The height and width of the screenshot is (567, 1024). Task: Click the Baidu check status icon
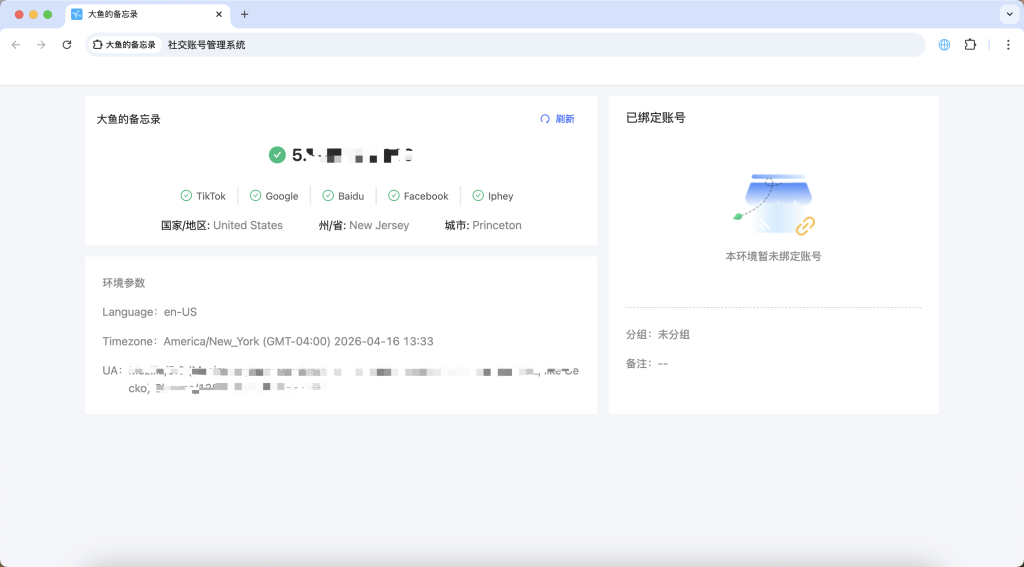[328, 196]
